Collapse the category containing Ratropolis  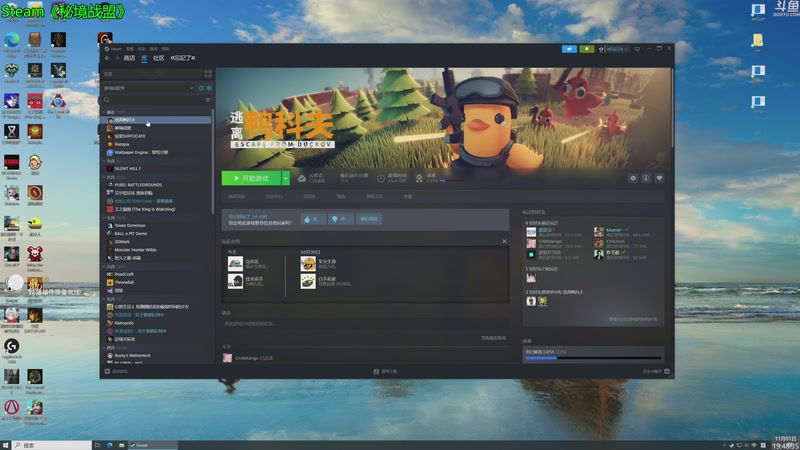coord(104,299)
